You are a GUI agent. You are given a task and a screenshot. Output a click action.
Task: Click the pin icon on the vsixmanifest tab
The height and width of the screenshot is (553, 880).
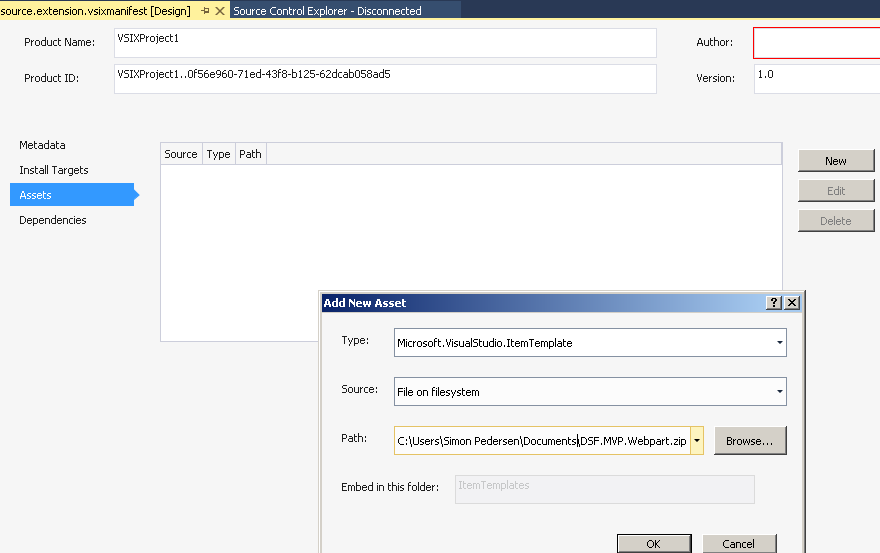pyautogui.click(x=206, y=10)
